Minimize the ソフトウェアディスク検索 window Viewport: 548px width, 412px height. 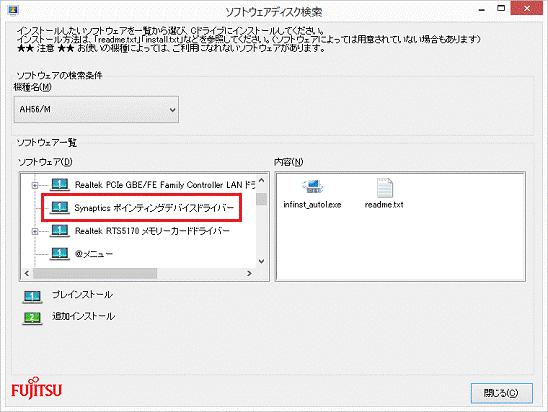pyautogui.click(x=482, y=9)
